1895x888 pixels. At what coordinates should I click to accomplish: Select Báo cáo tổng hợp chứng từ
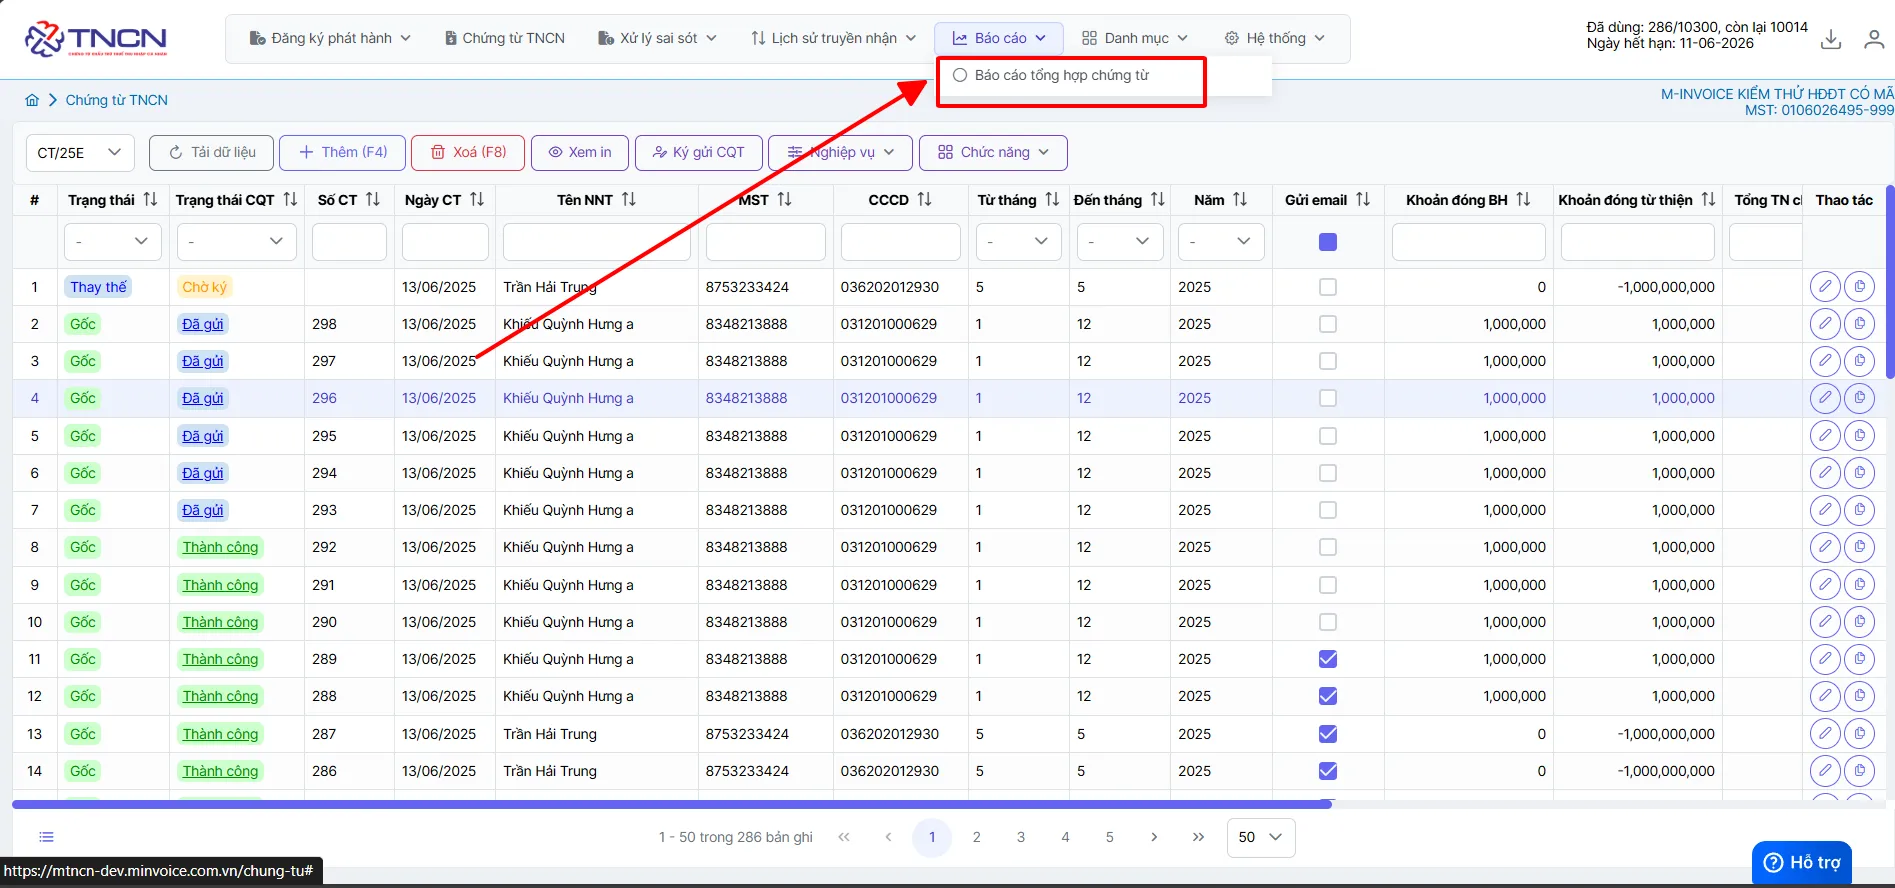click(x=1062, y=76)
